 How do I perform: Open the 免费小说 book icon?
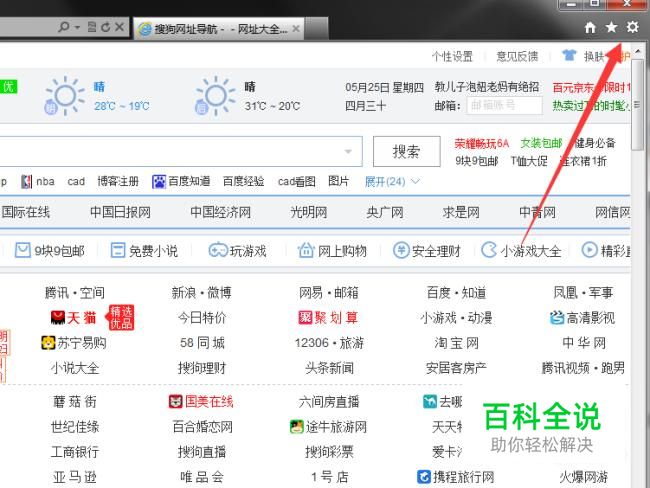(x=118, y=250)
